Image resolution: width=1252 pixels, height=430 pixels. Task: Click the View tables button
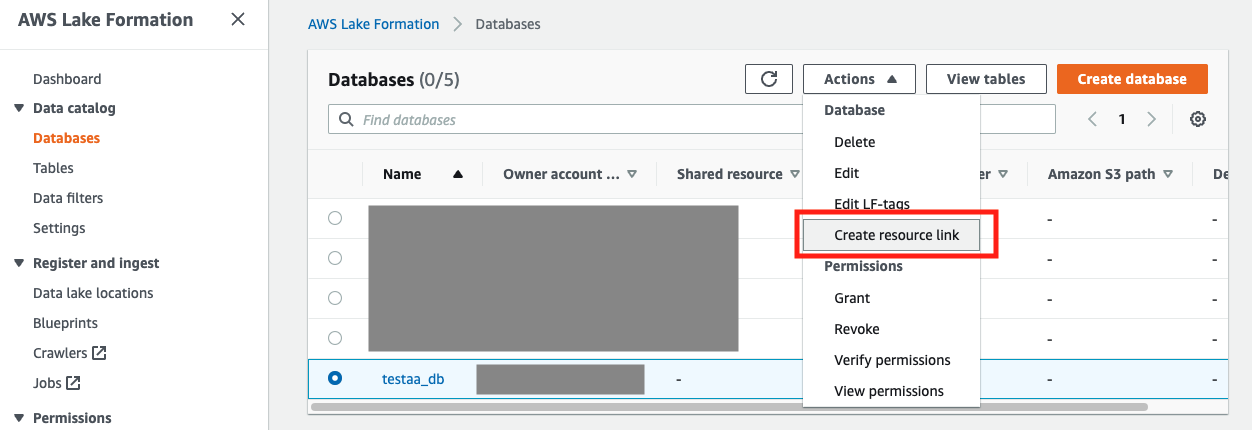tap(985, 79)
